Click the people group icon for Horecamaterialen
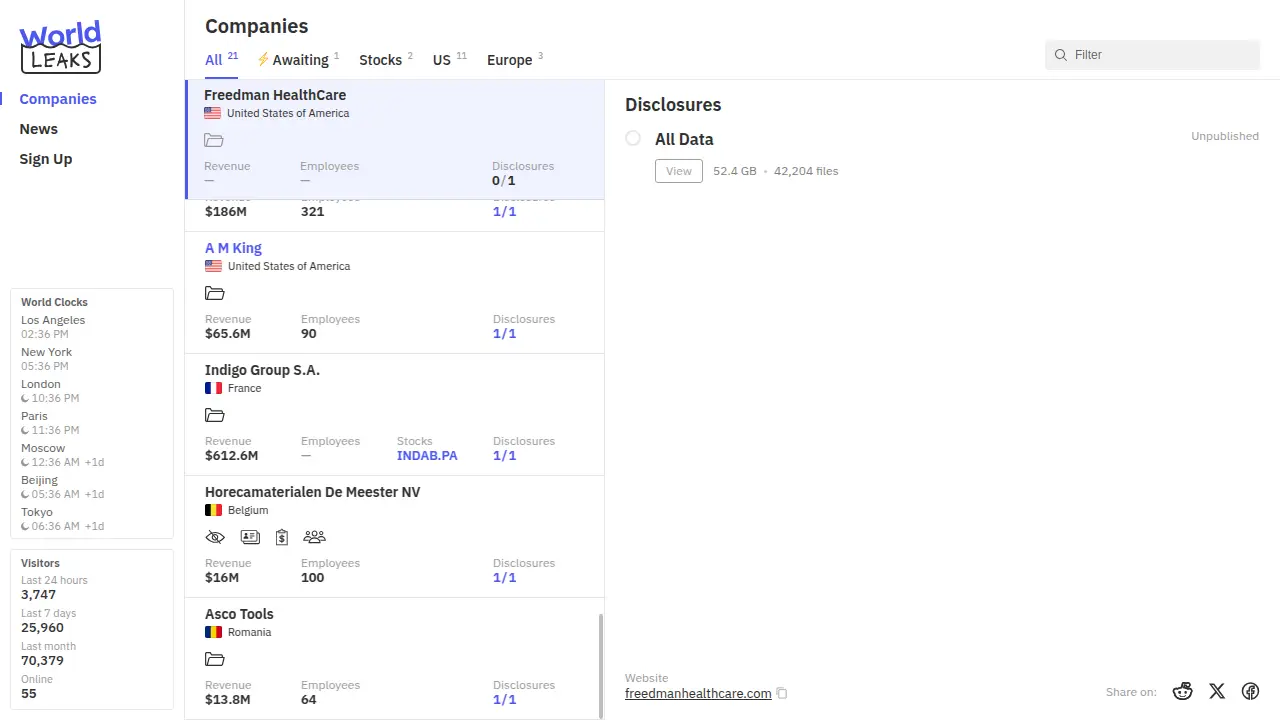The height and width of the screenshot is (720, 1280). (x=314, y=537)
